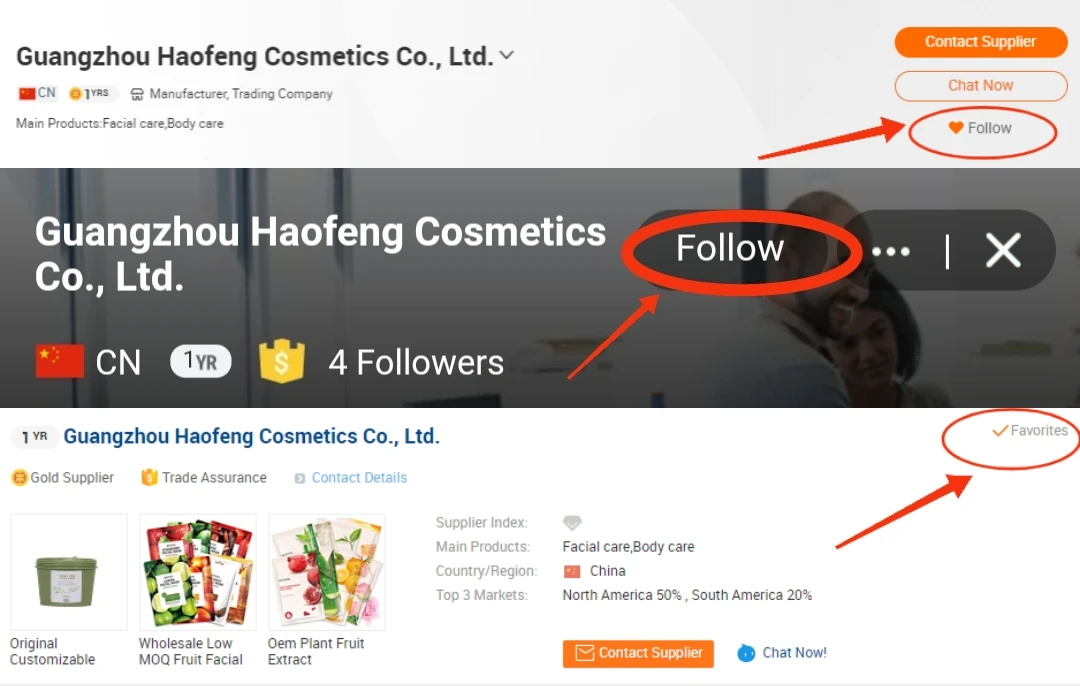Open the green jar product thumbnail
Screen dimensions: 1080x686
tap(68, 572)
